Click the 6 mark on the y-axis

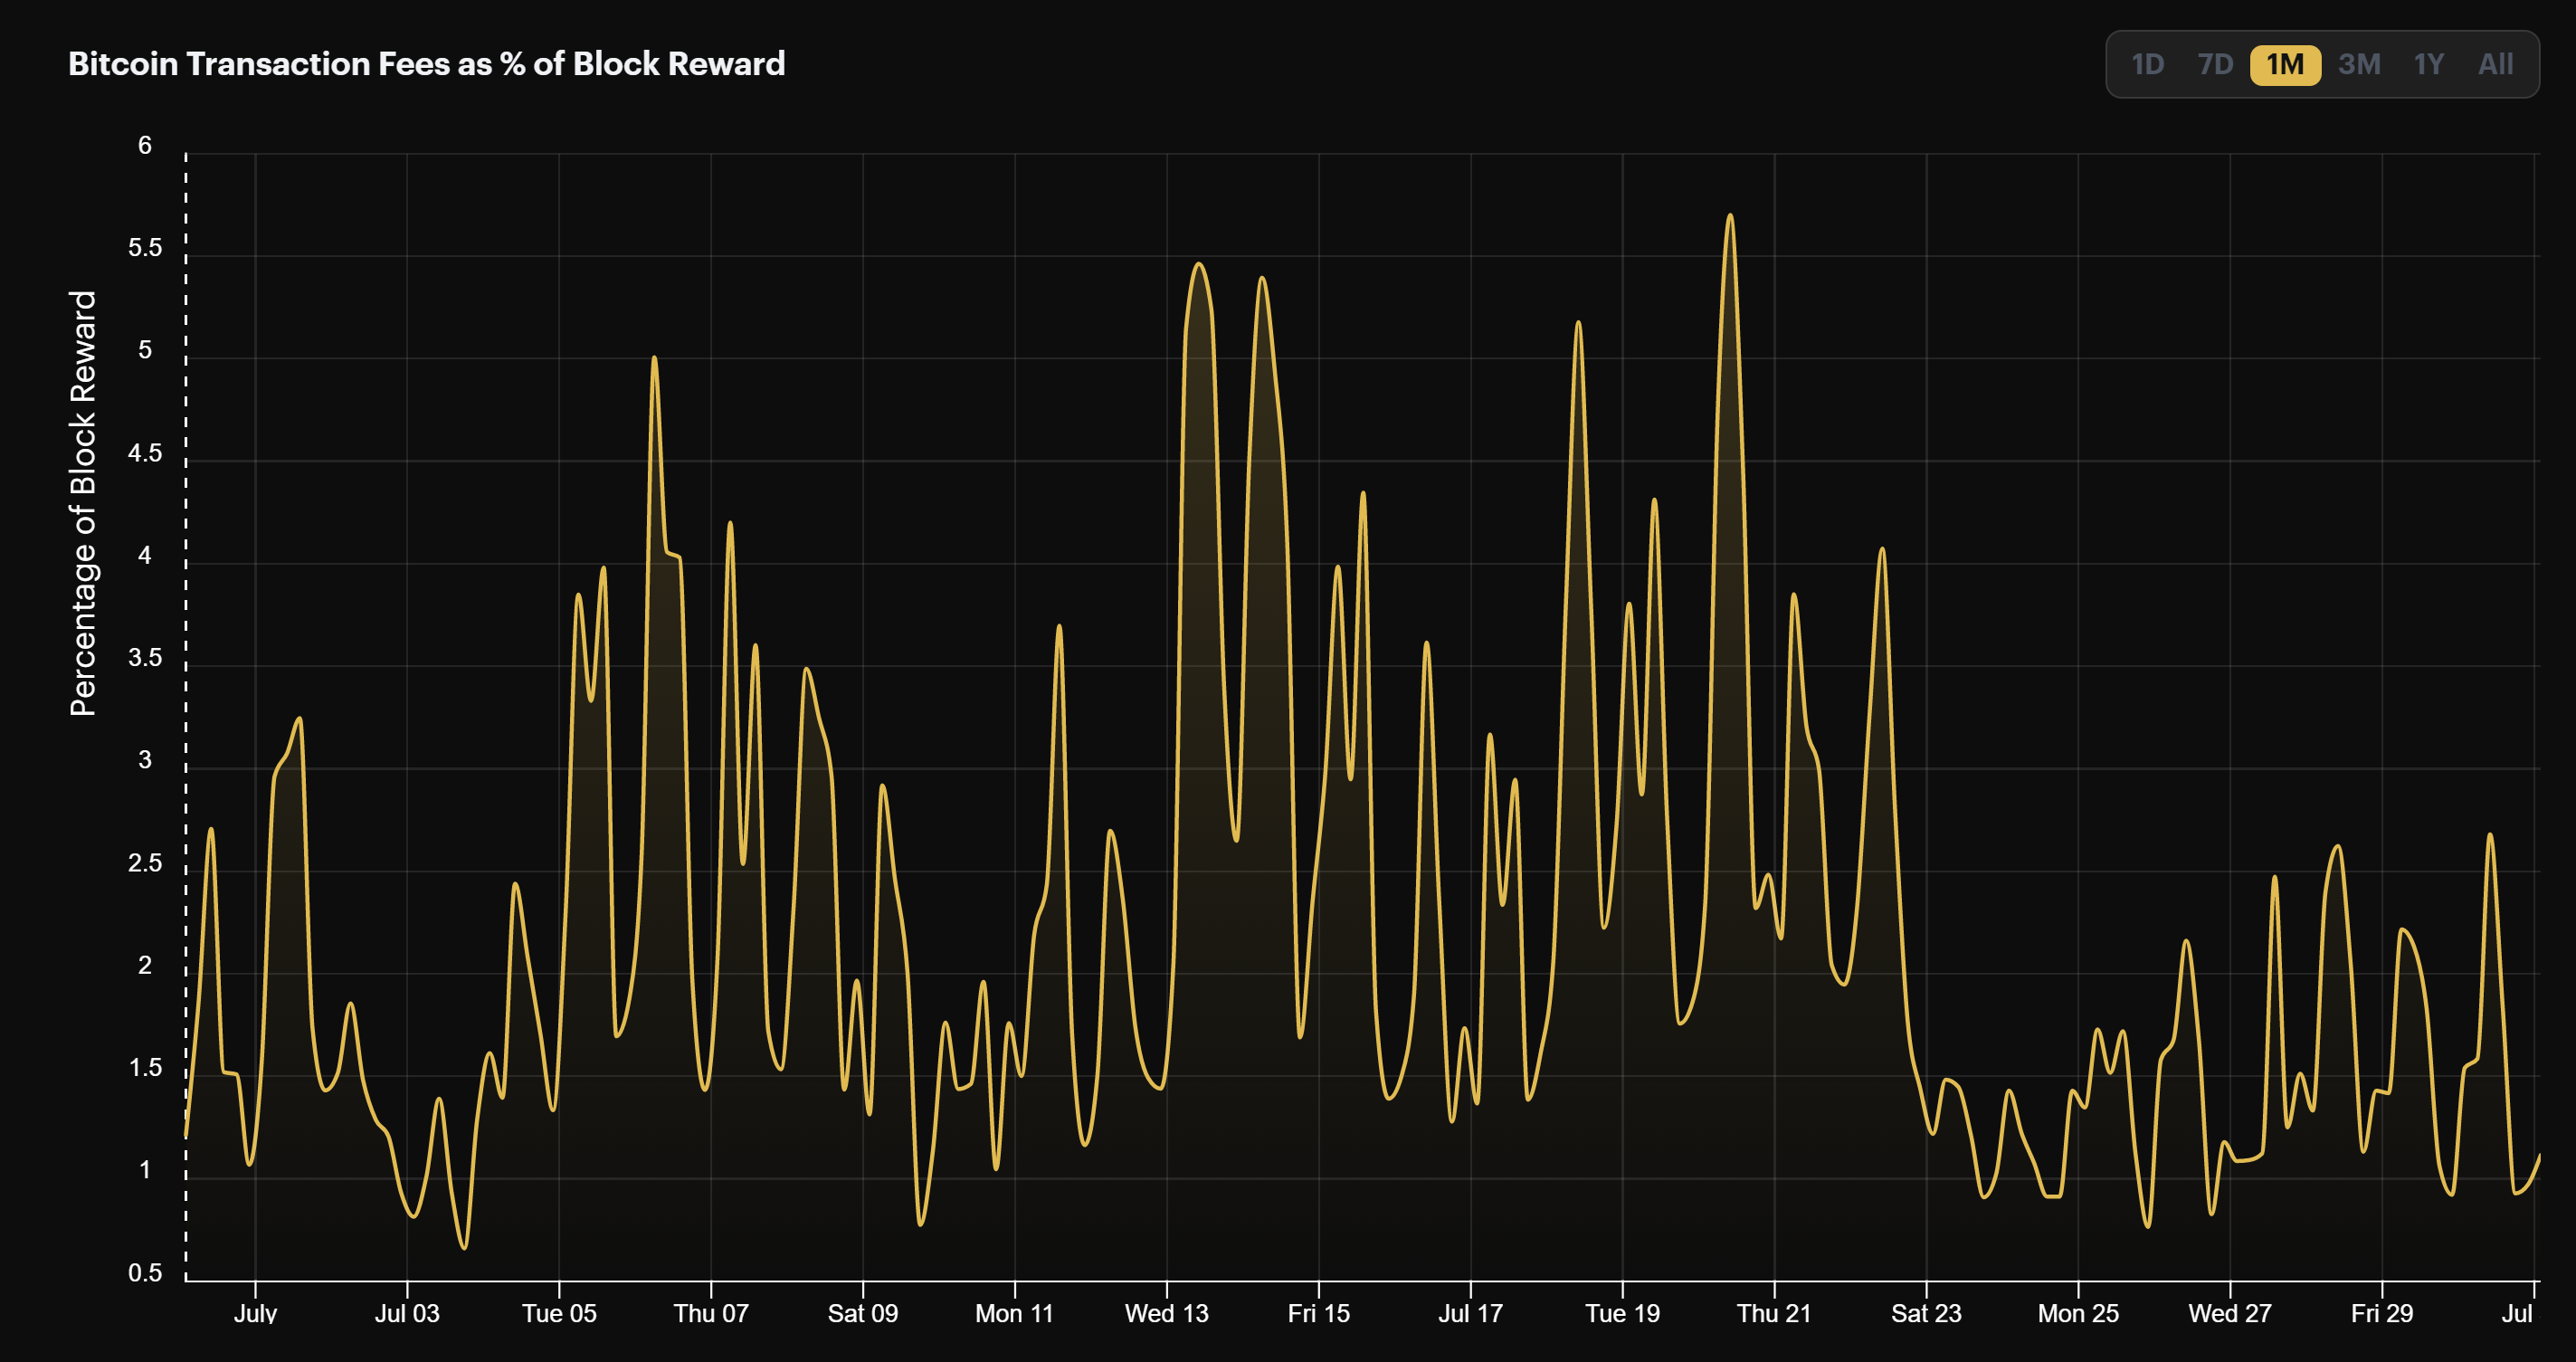pos(147,144)
